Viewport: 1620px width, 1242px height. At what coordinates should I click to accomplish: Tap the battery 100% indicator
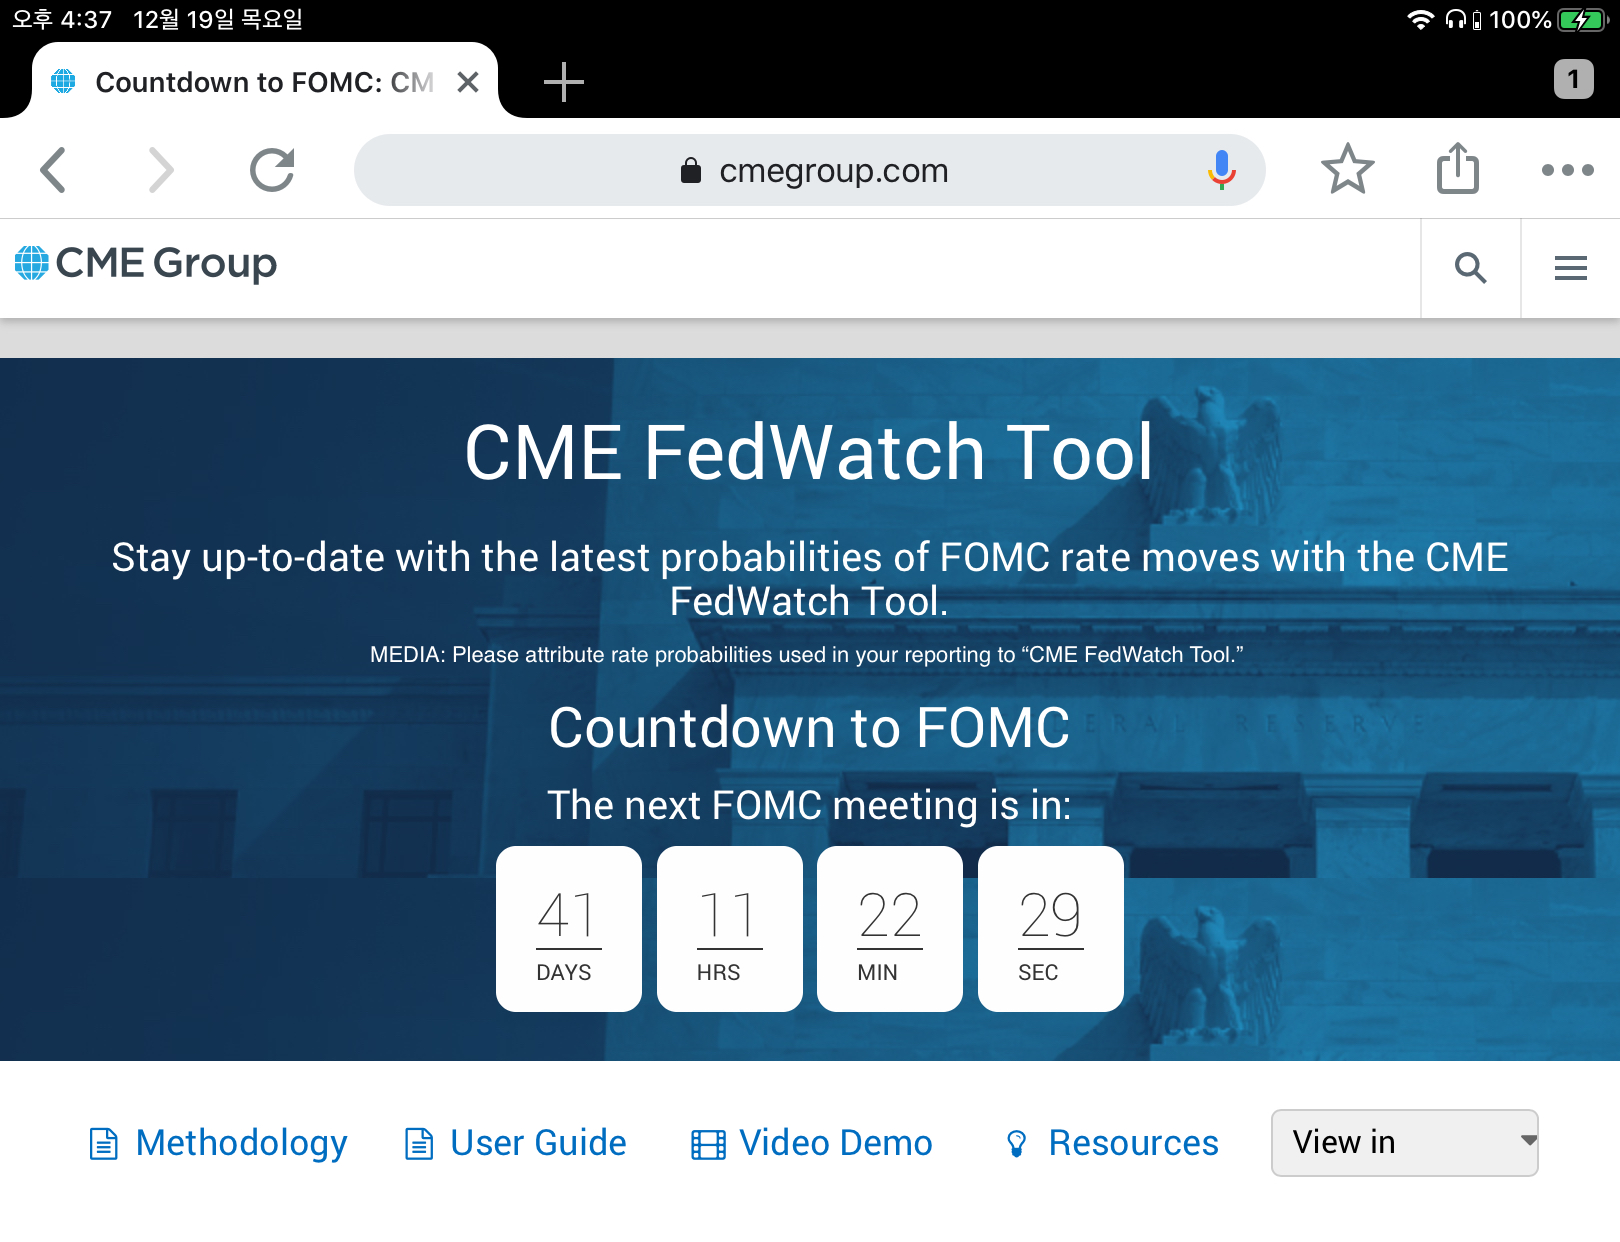coord(1545,20)
